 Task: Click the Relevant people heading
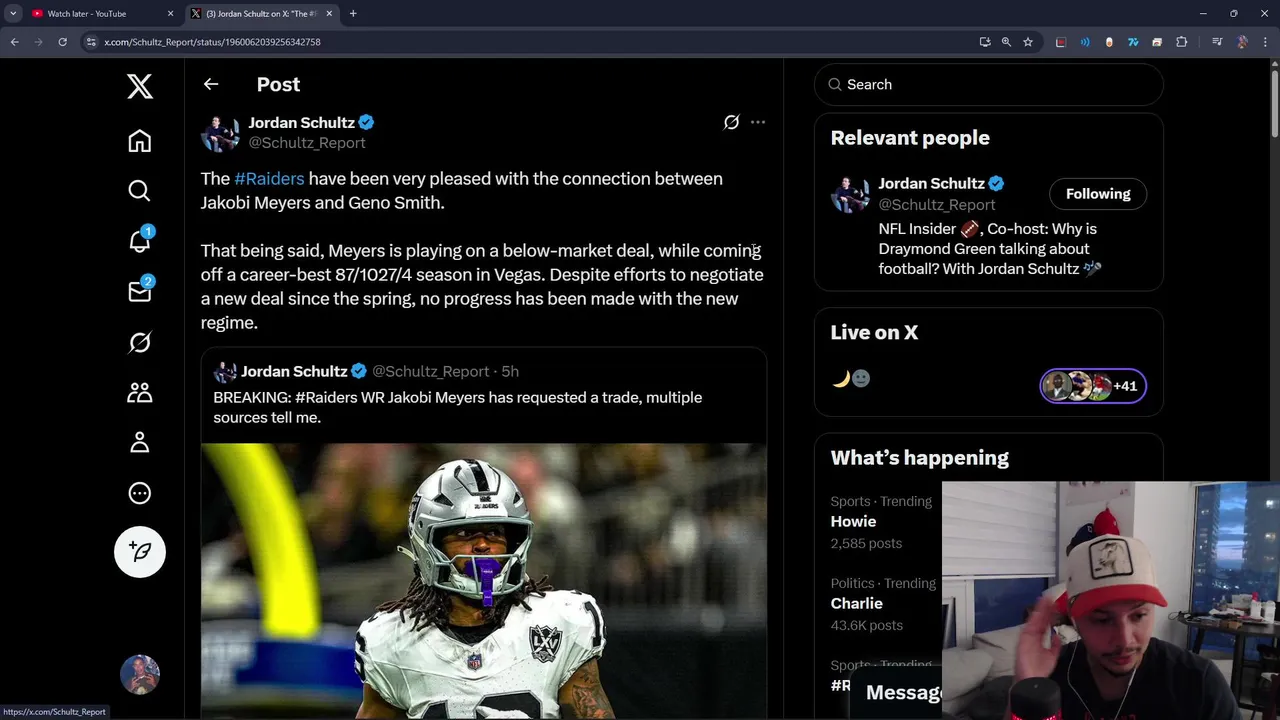click(x=910, y=138)
